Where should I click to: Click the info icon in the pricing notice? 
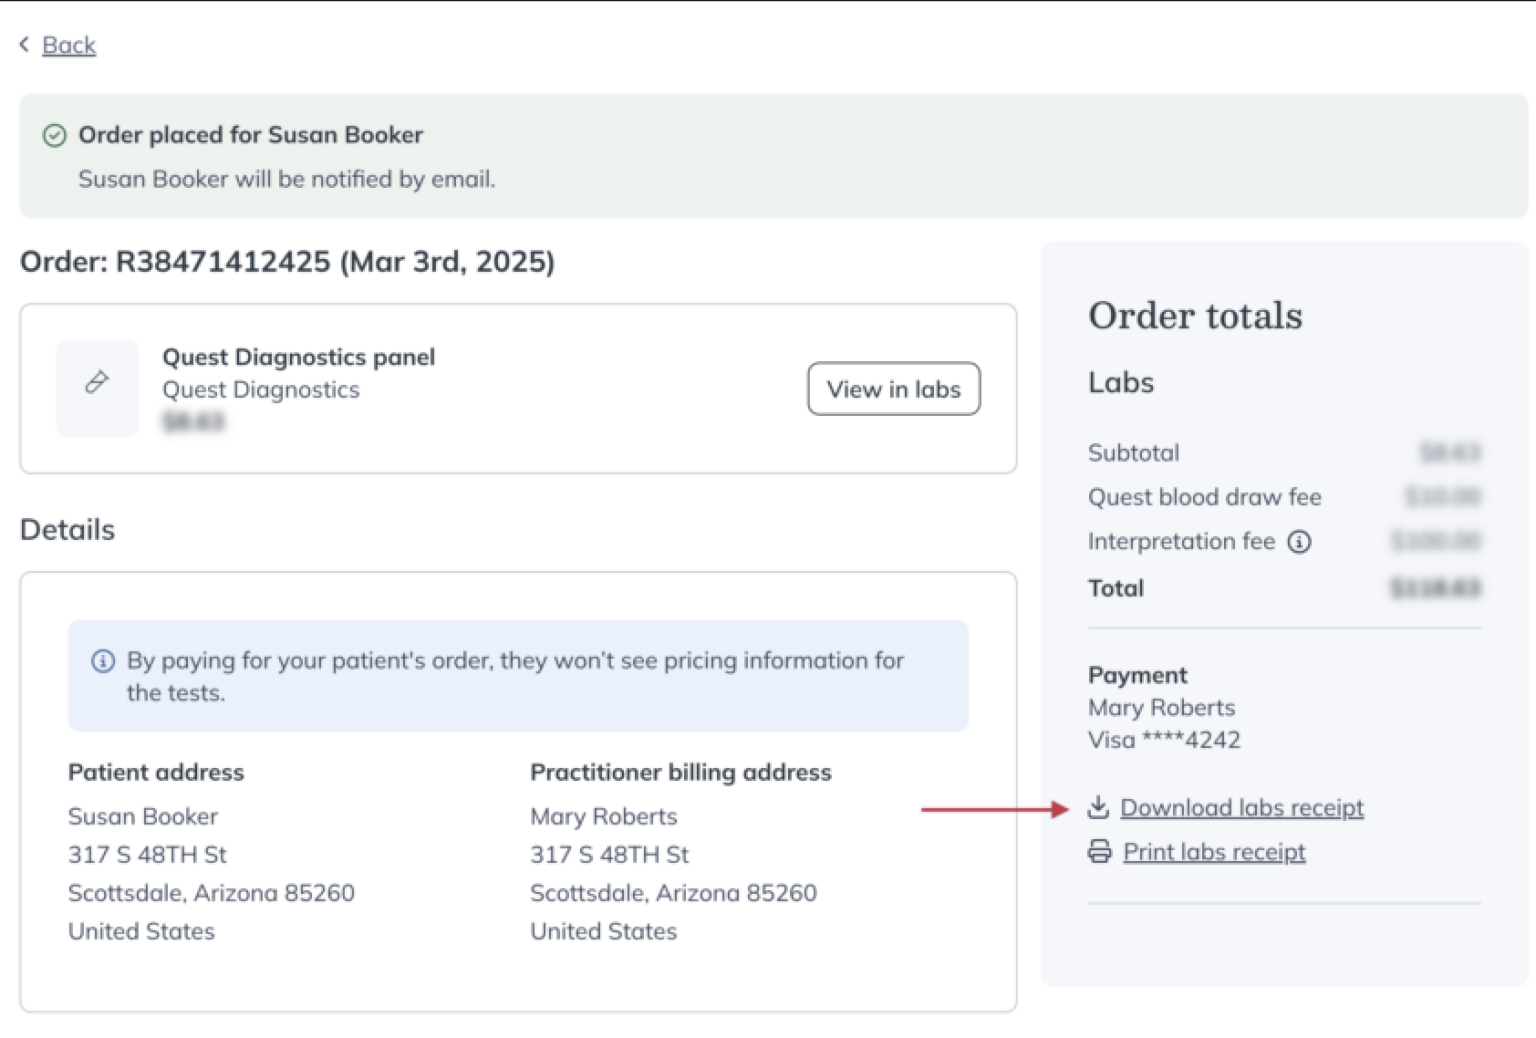click(x=103, y=660)
